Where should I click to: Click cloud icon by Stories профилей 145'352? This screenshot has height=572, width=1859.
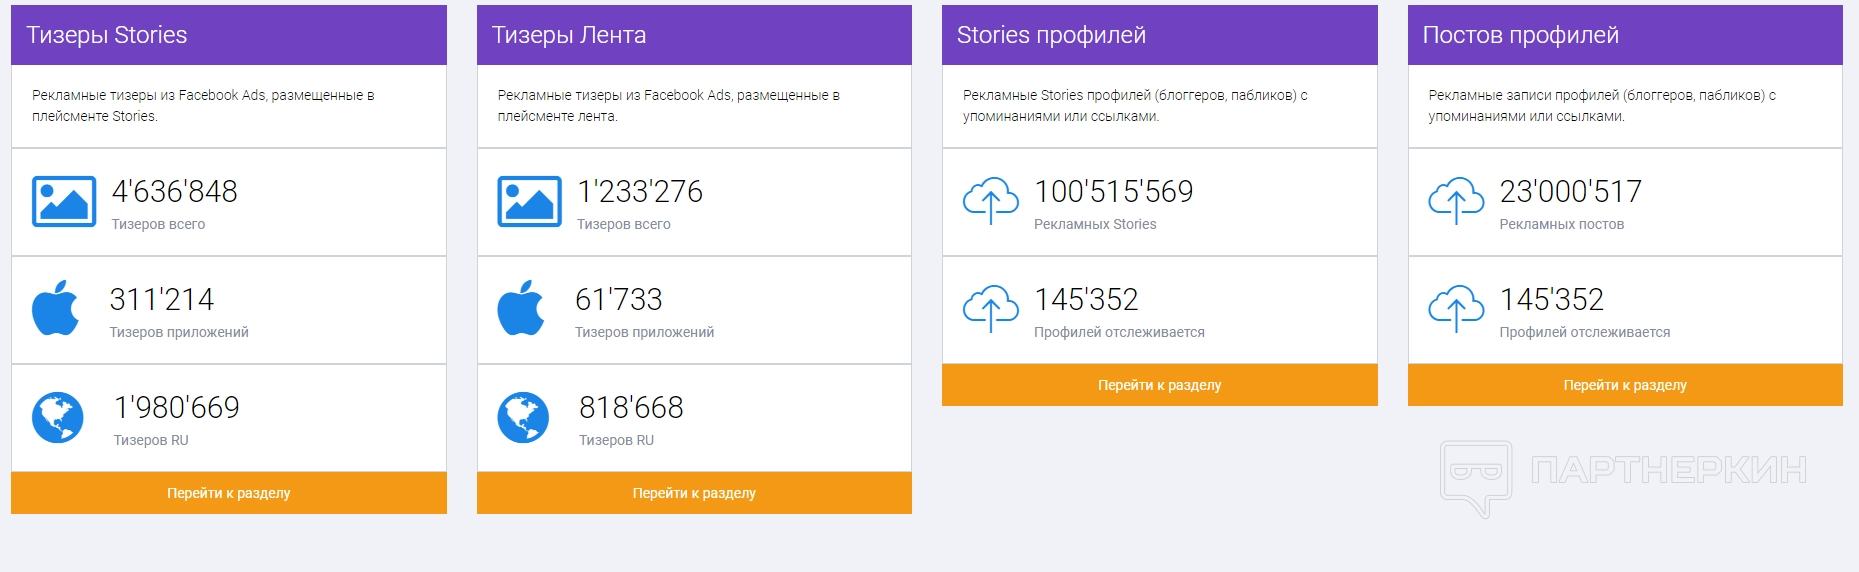[990, 309]
